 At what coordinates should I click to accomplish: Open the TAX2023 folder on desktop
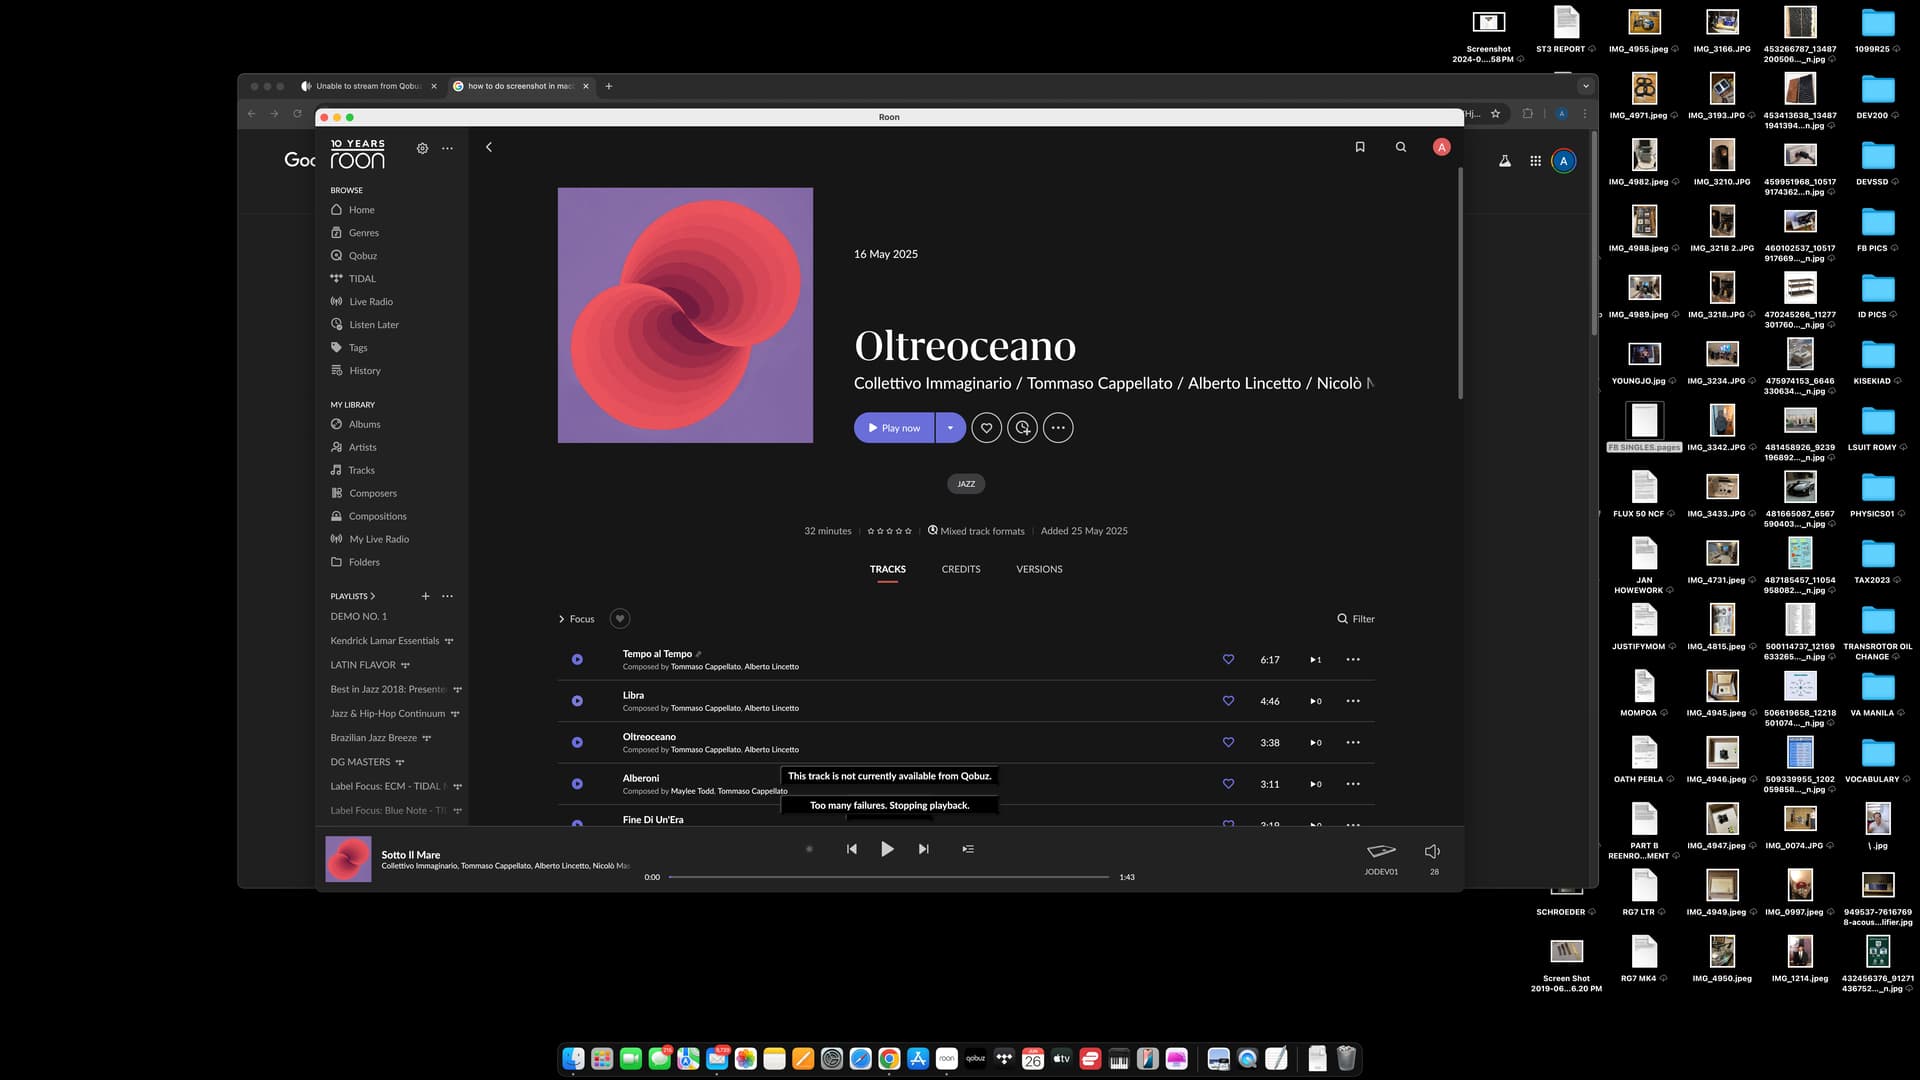pyautogui.click(x=1877, y=560)
